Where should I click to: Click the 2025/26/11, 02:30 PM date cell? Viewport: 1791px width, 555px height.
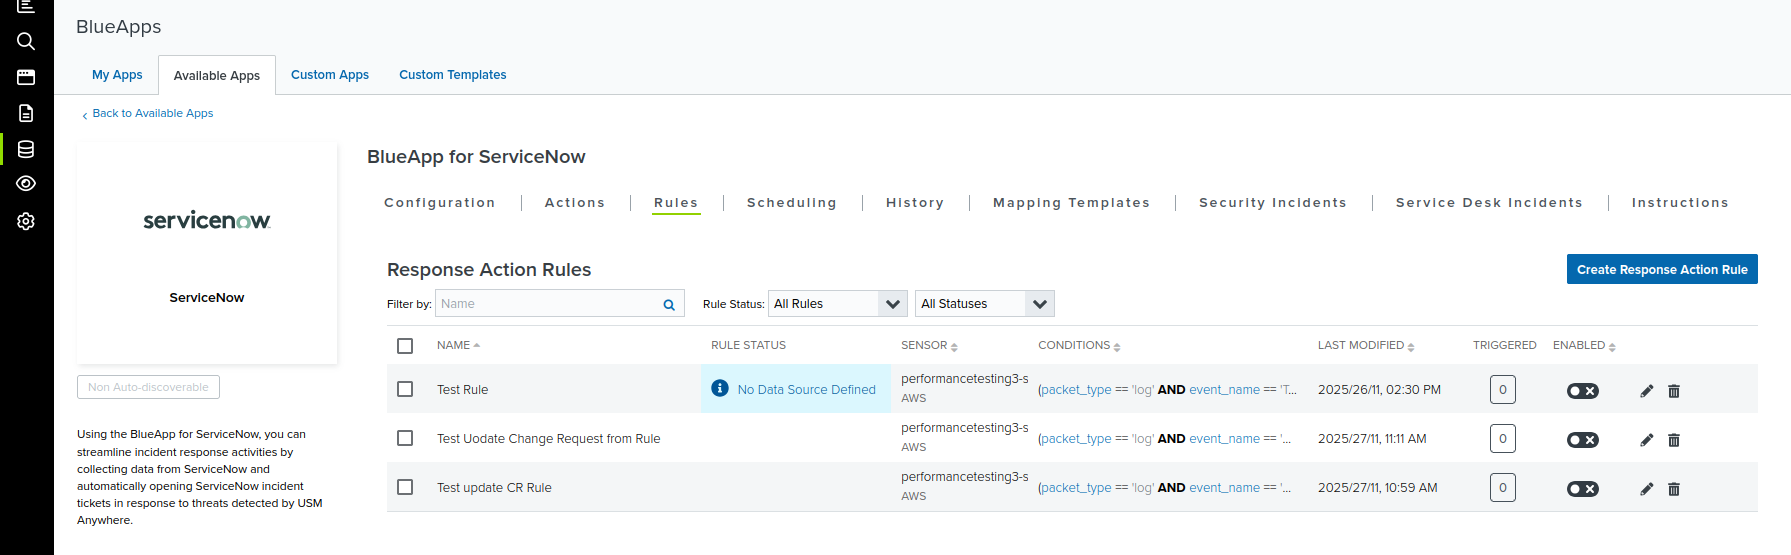pyautogui.click(x=1379, y=390)
